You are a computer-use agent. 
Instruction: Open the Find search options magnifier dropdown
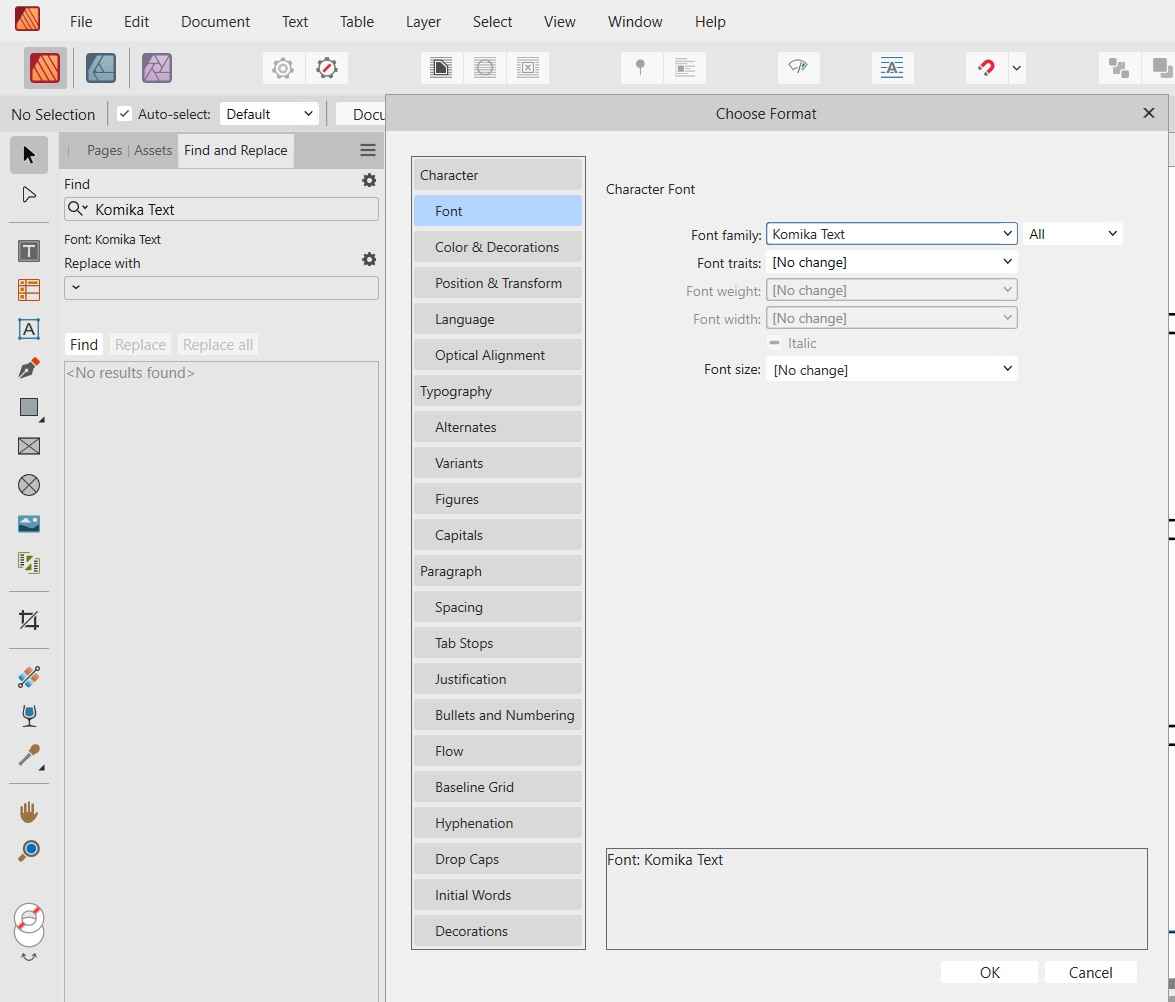click(x=78, y=209)
